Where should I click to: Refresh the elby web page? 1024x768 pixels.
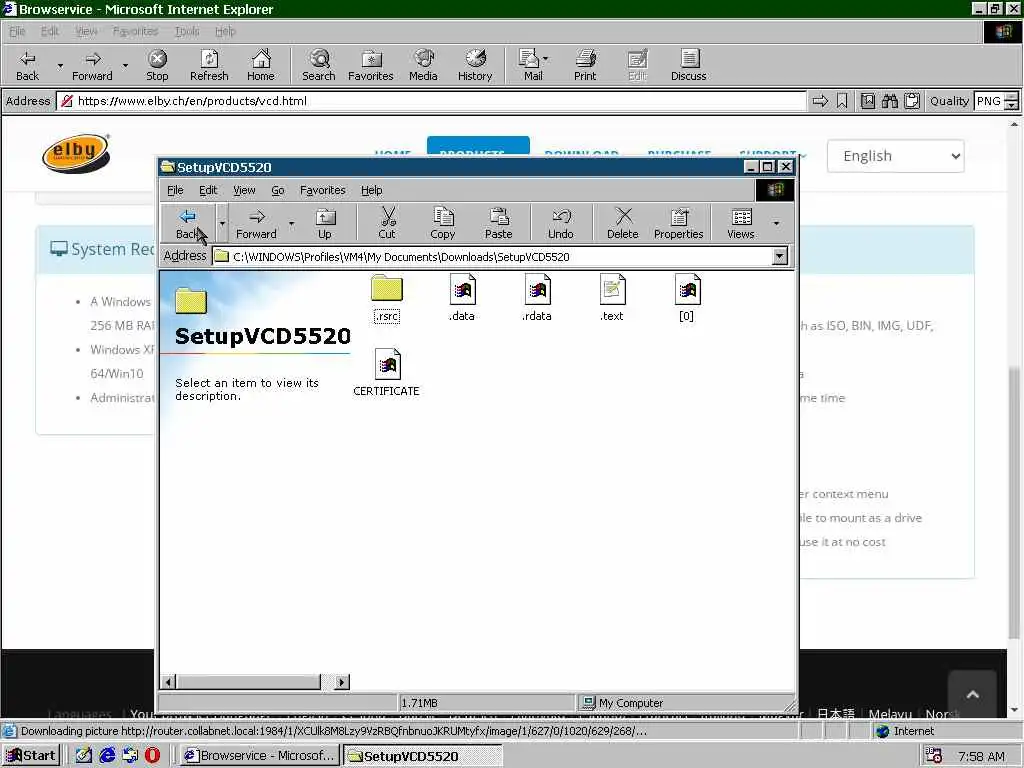coord(209,65)
